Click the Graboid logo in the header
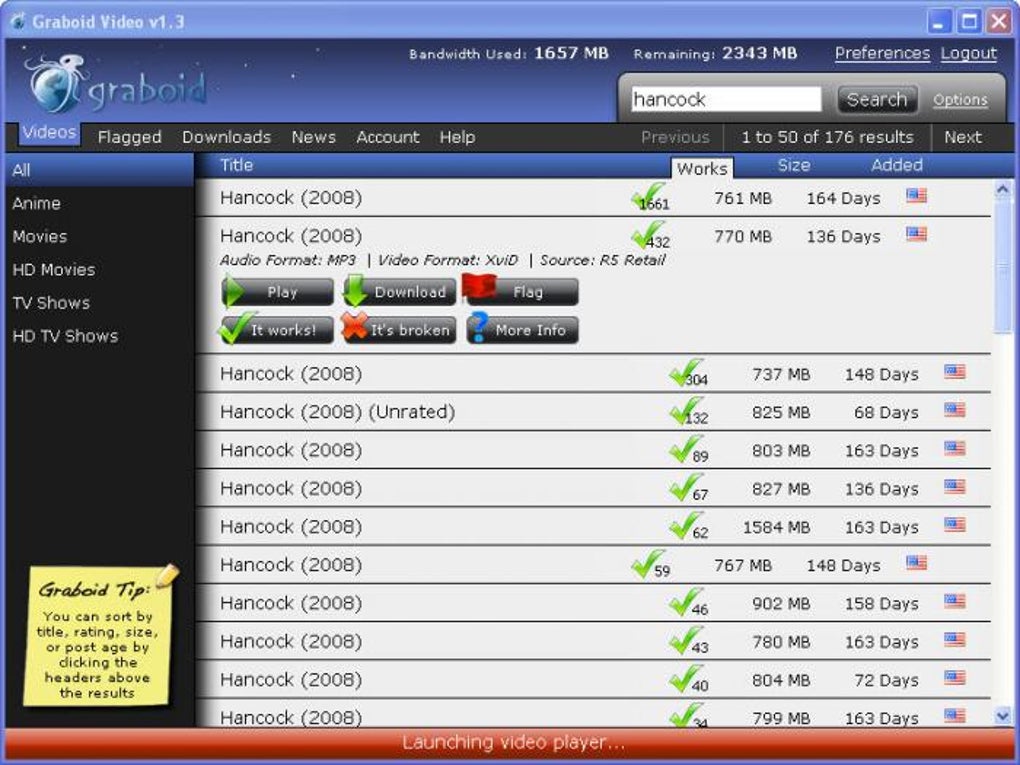 pos(116,85)
